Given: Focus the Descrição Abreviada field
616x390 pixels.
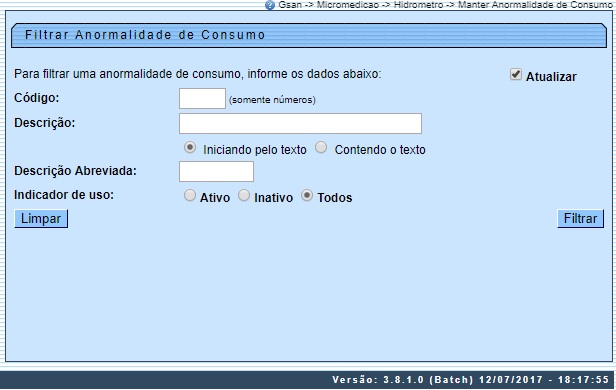Looking at the screenshot, I should coord(216,172).
